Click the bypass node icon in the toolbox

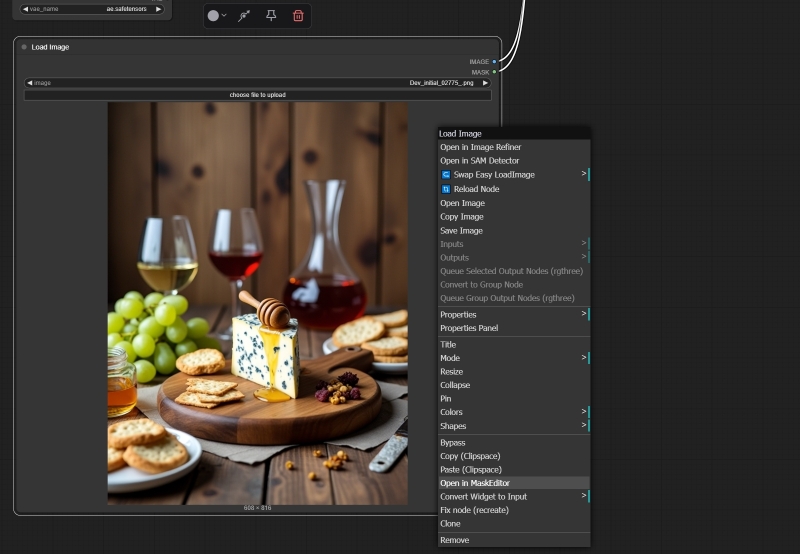click(x=244, y=16)
